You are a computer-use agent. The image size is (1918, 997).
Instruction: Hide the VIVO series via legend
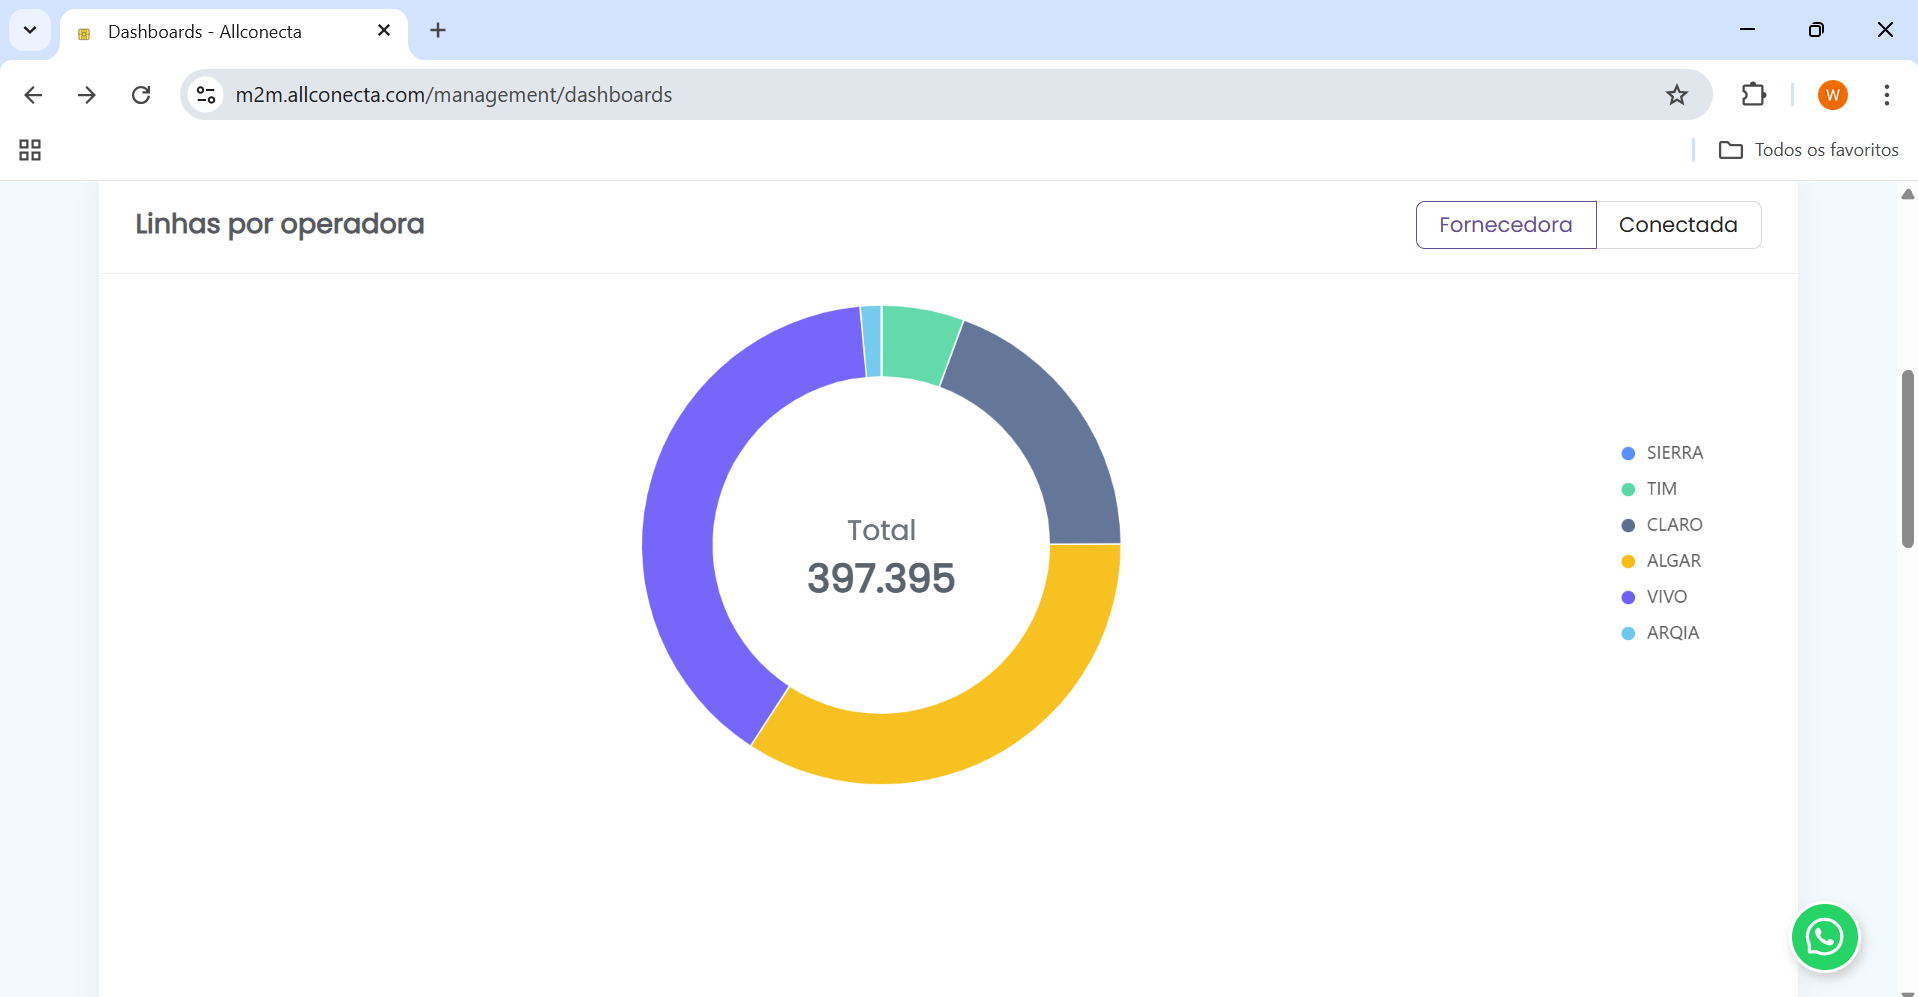(1665, 597)
